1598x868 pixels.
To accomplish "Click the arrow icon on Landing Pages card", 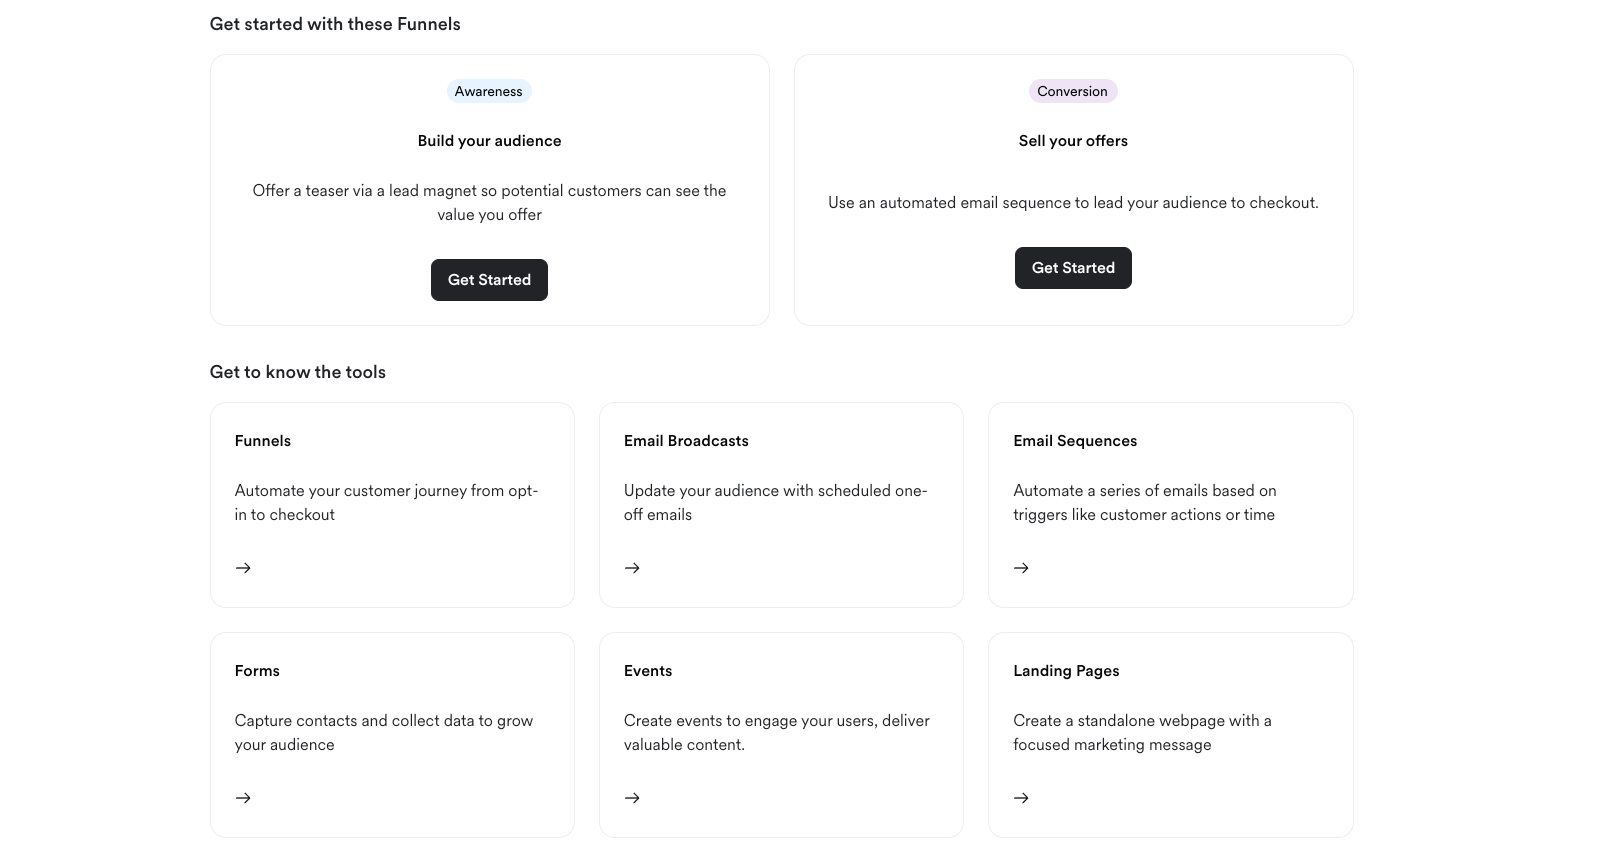I will (x=1021, y=797).
